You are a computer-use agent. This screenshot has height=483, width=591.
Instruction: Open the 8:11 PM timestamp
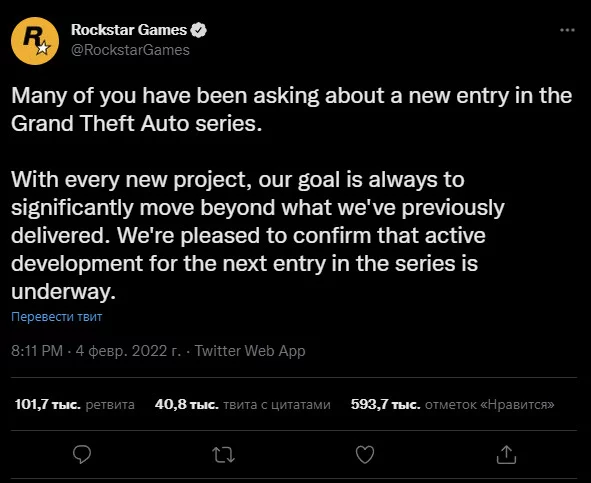point(37,351)
